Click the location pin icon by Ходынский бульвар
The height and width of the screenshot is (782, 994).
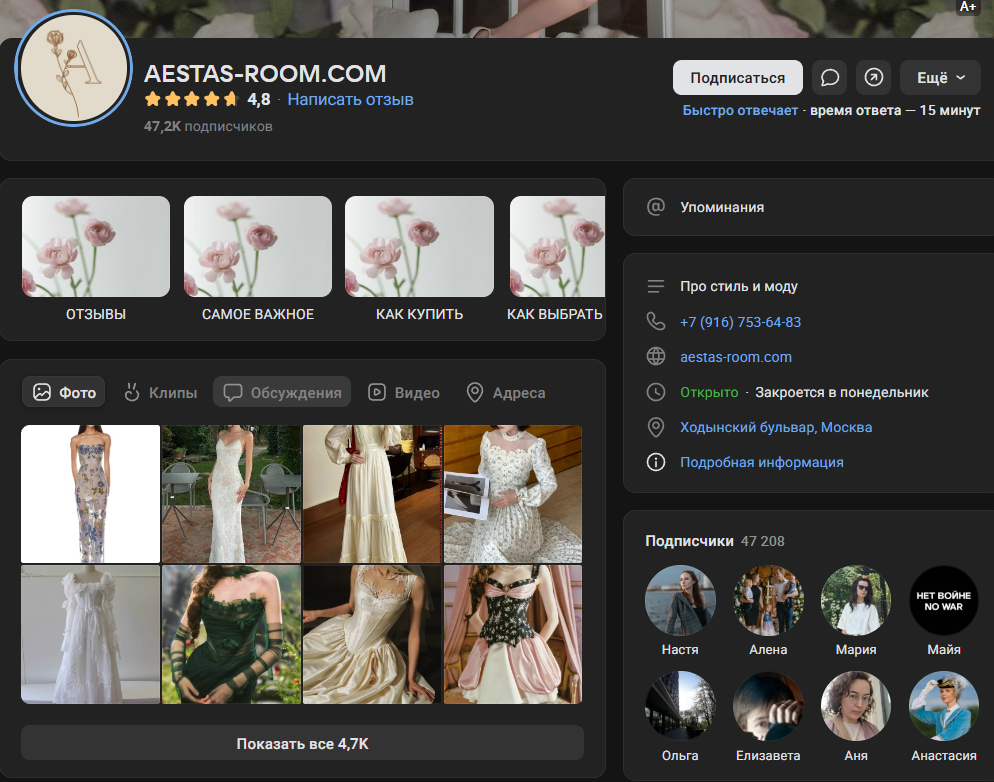656,427
